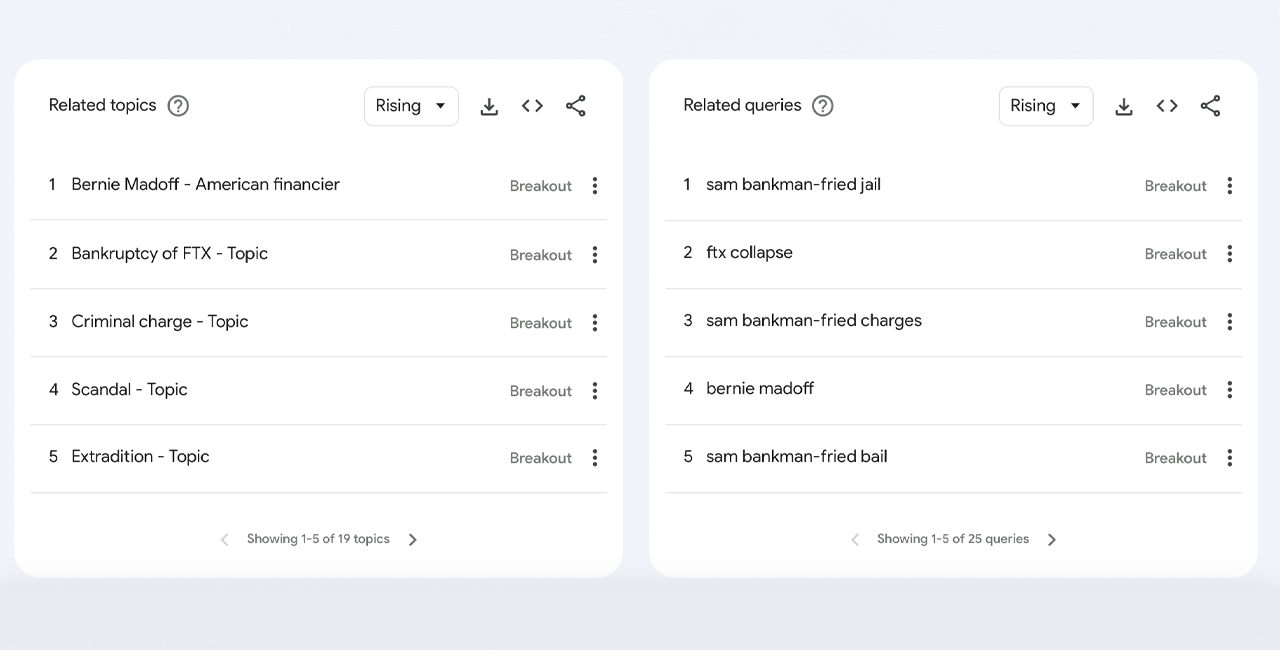The height and width of the screenshot is (650, 1280).
Task: Open embed code for Related queries
Action: coord(1167,106)
